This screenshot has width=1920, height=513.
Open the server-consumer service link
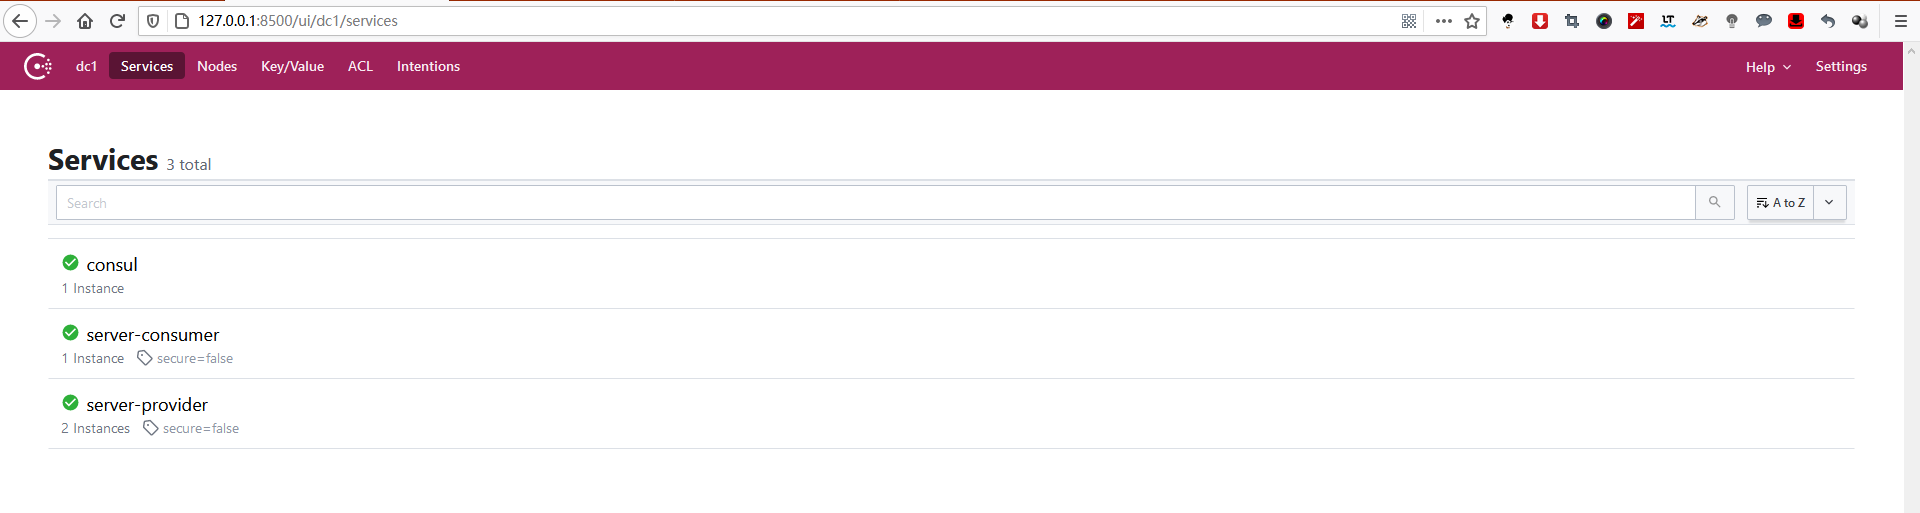[x=152, y=335]
